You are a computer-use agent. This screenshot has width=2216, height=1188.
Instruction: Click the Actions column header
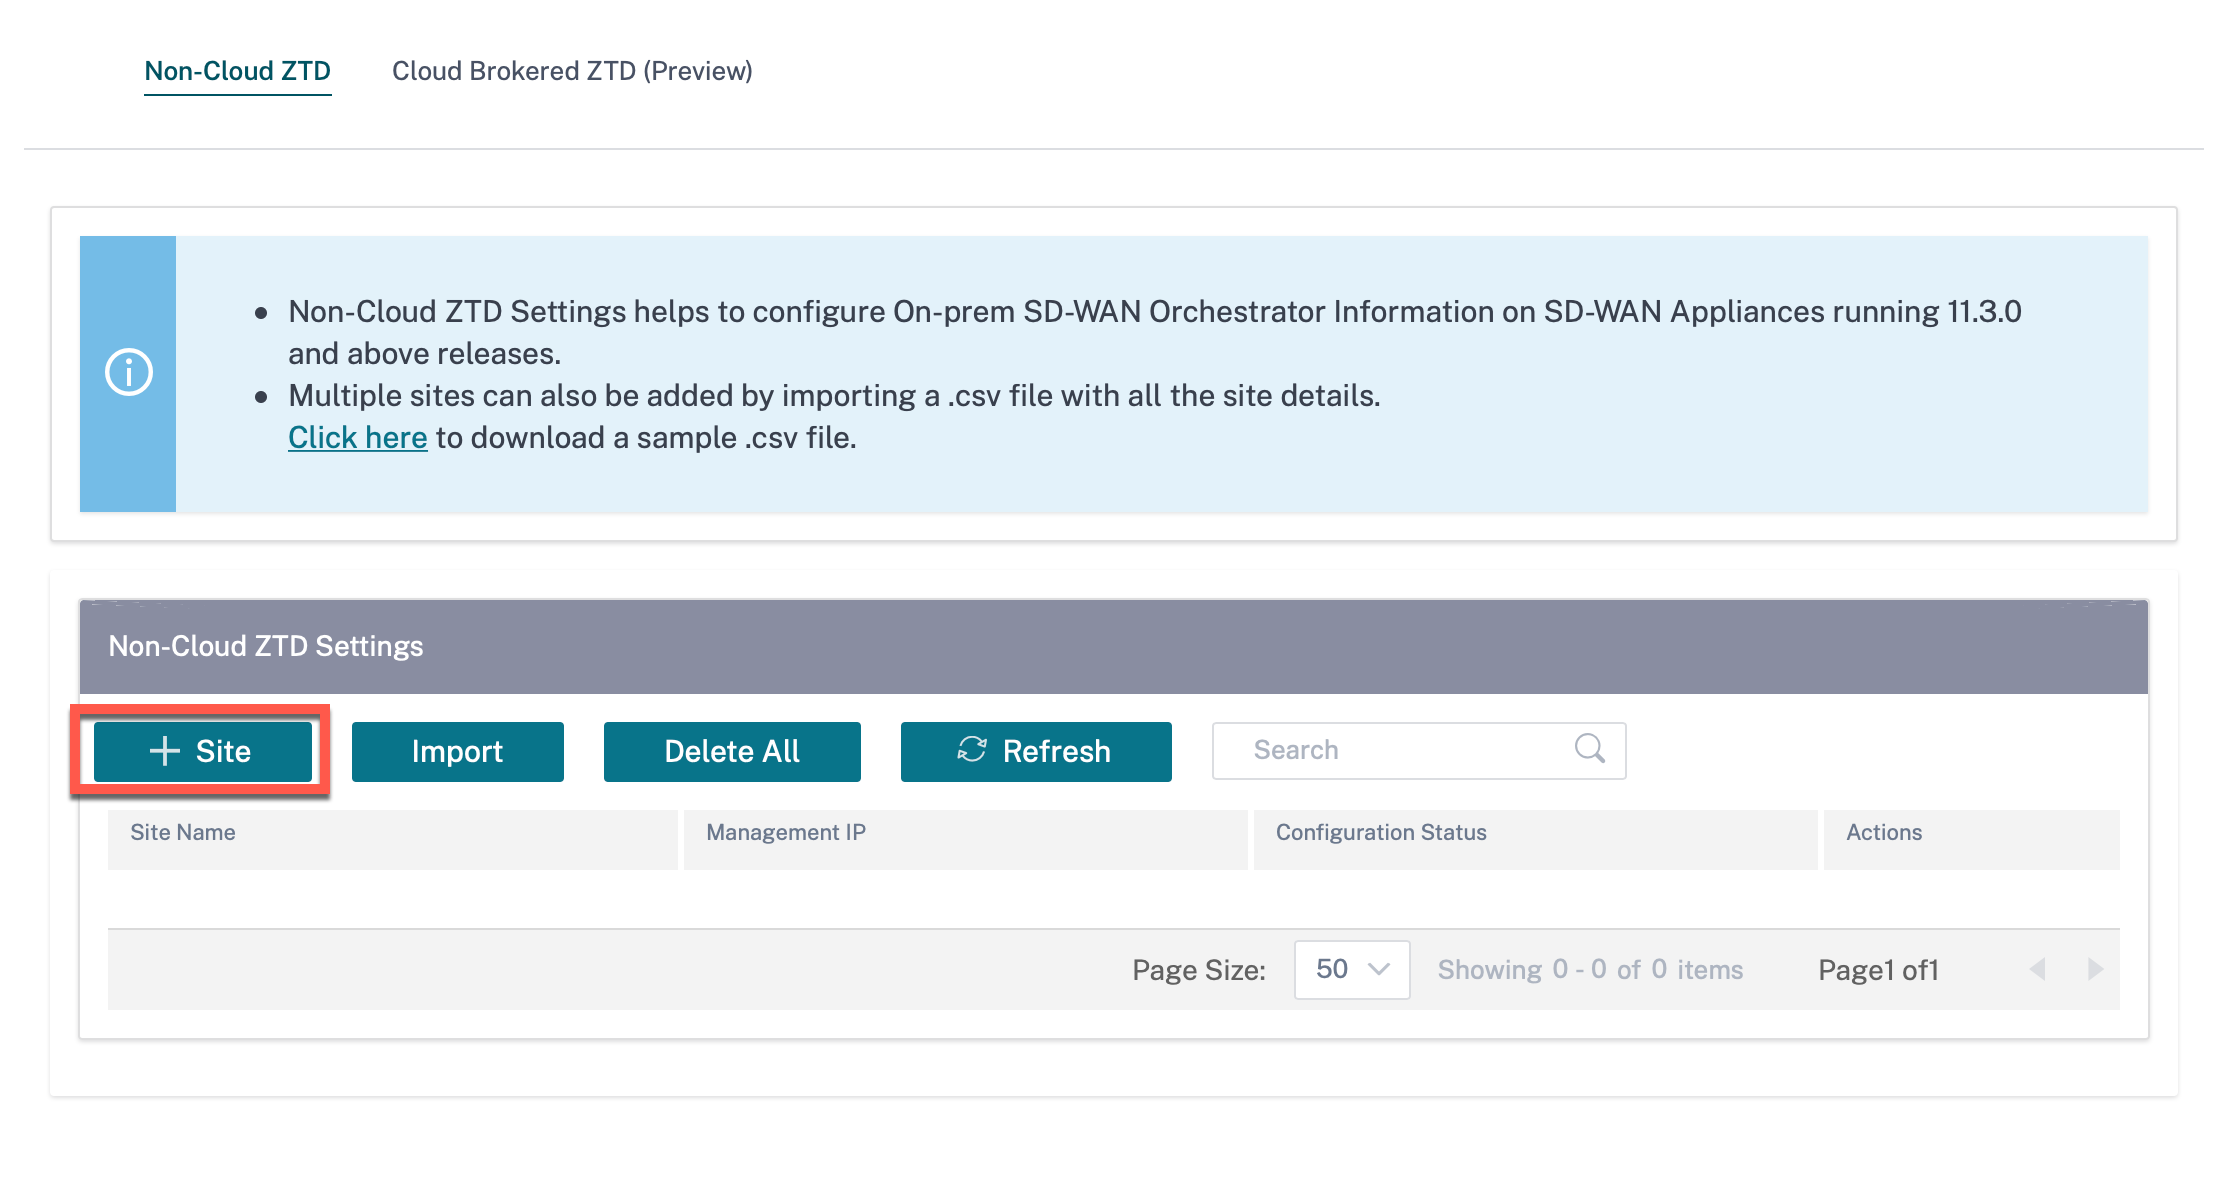coord(1972,839)
